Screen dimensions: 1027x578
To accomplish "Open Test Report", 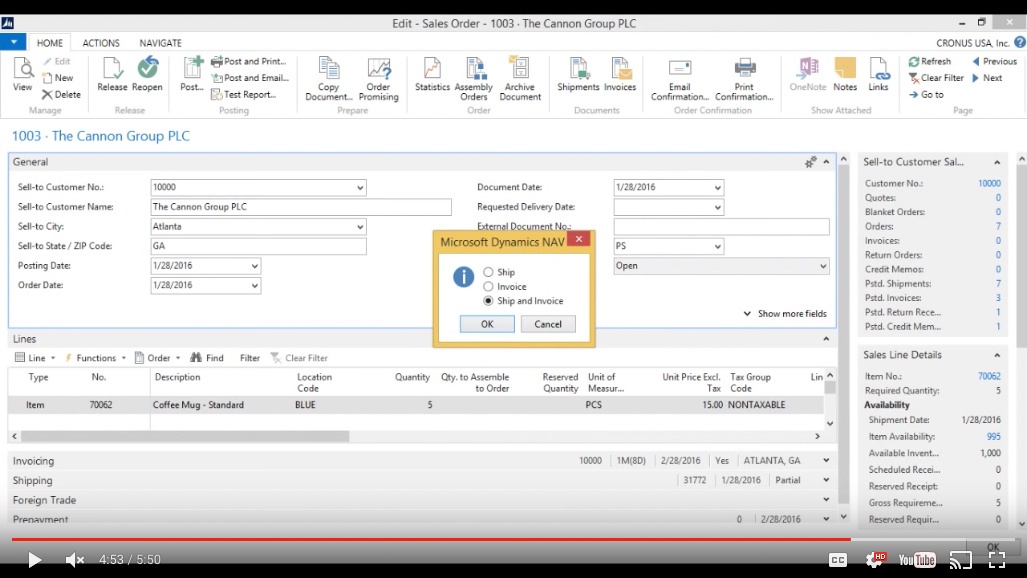I will point(243,94).
